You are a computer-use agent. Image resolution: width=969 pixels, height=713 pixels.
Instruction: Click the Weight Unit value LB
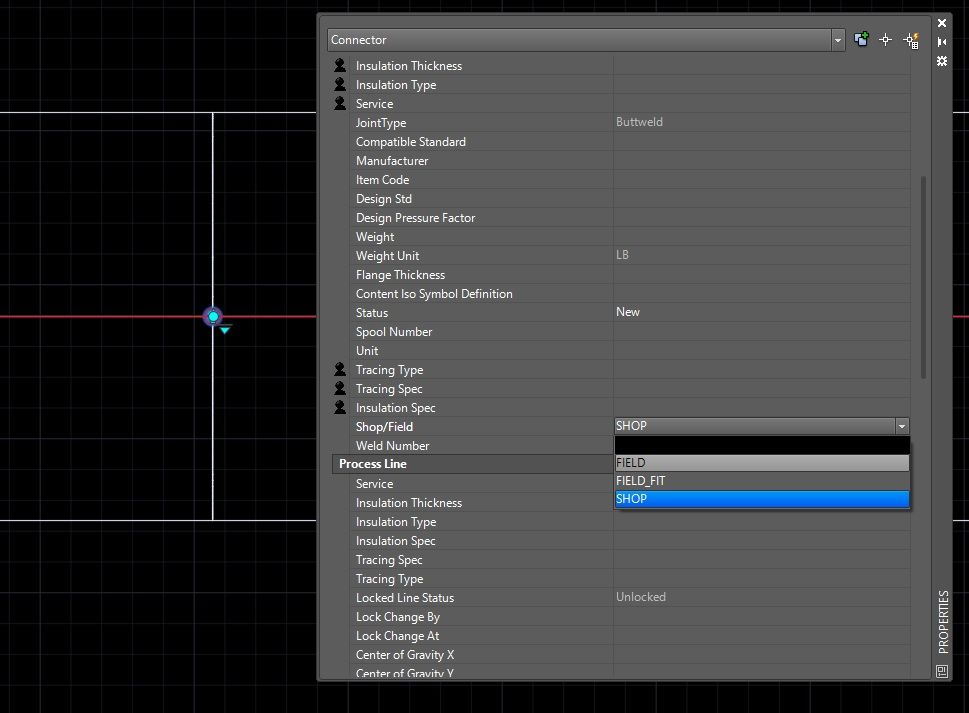(622, 255)
